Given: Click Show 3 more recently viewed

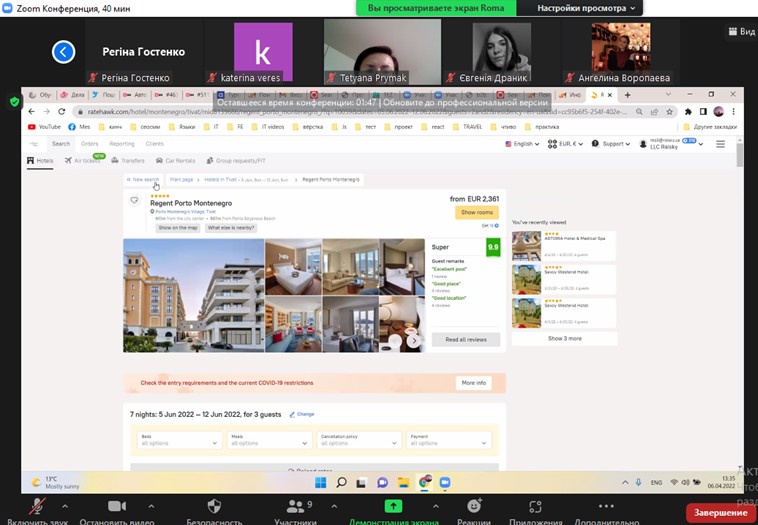Looking at the screenshot, I should point(565,338).
